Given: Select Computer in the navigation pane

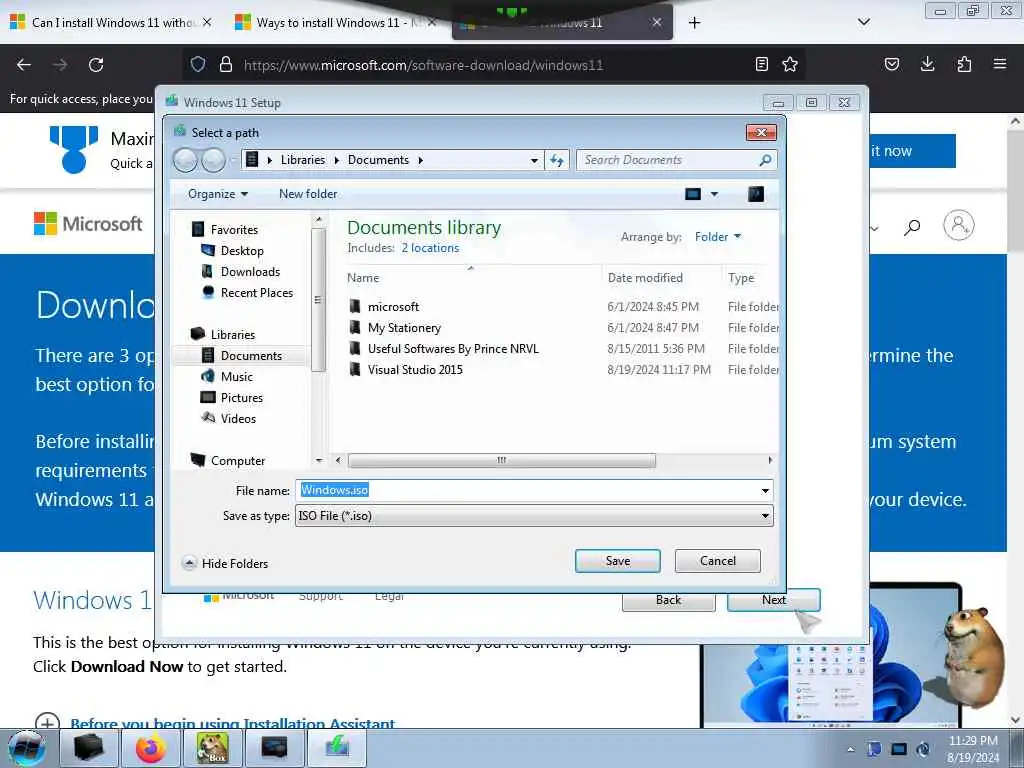Looking at the screenshot, I should 238,460.
